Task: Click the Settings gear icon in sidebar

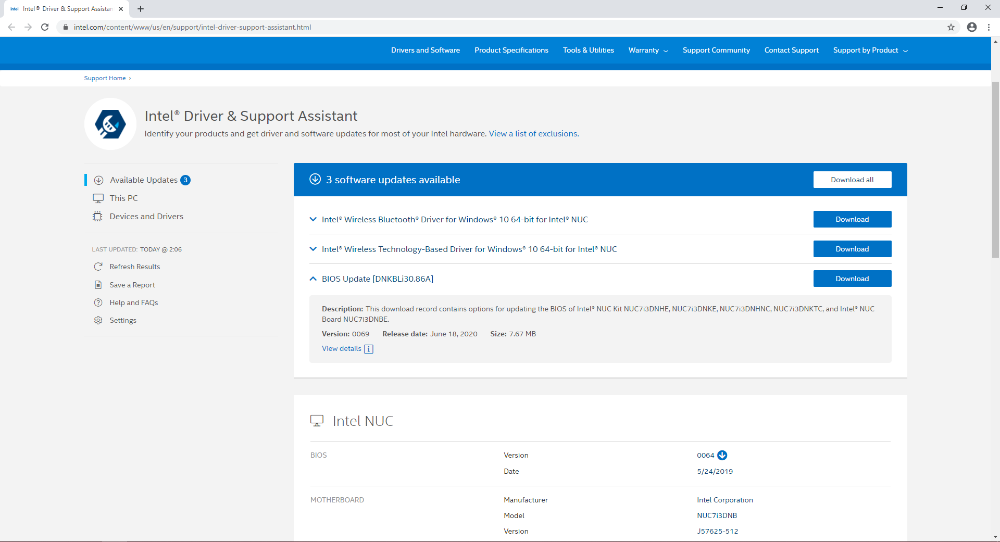Action: (98, 320)
